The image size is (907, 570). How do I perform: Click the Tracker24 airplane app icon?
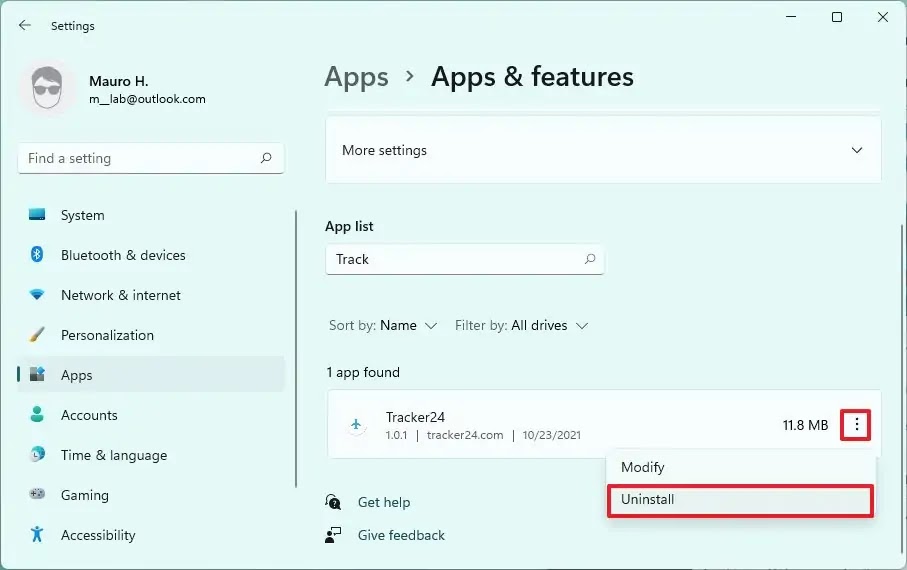pyautogui.click(x=356, y=425)
